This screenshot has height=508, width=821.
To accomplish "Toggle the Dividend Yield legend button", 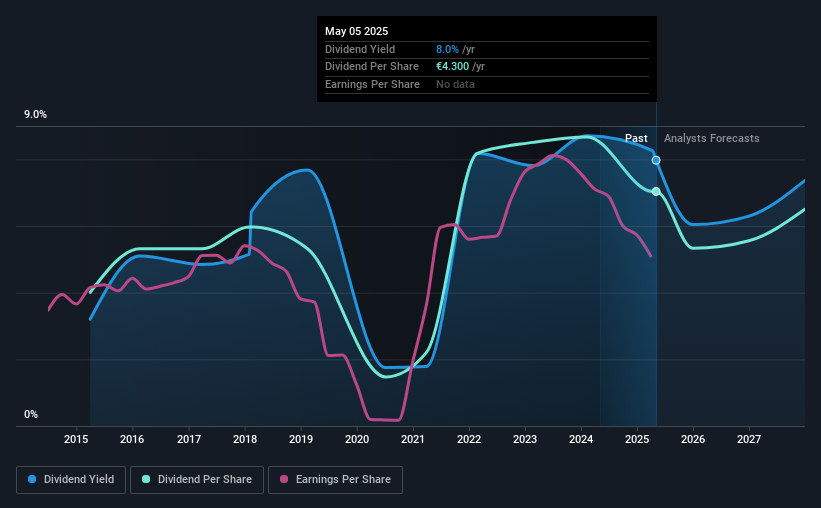I will pyautogui.click(x=71, y=480).
